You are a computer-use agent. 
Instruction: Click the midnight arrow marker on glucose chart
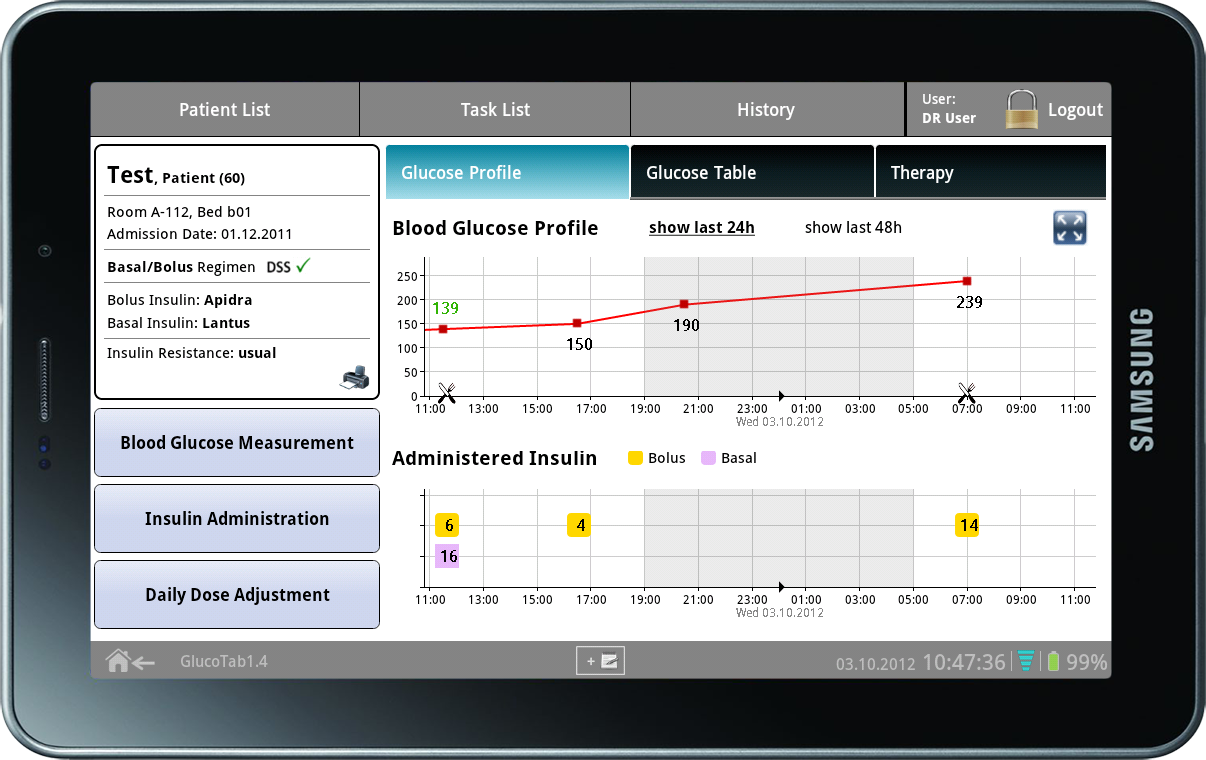coord(781,396)
